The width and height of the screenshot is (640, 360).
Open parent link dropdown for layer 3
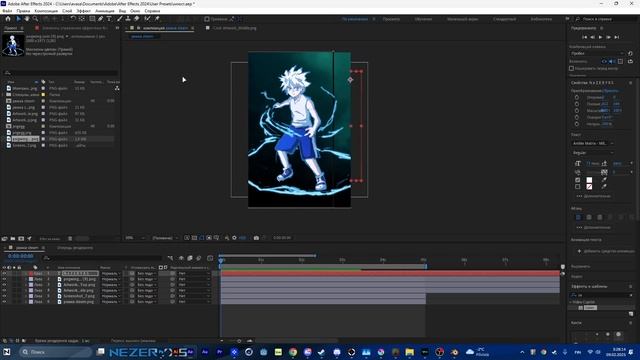point(193,285)
